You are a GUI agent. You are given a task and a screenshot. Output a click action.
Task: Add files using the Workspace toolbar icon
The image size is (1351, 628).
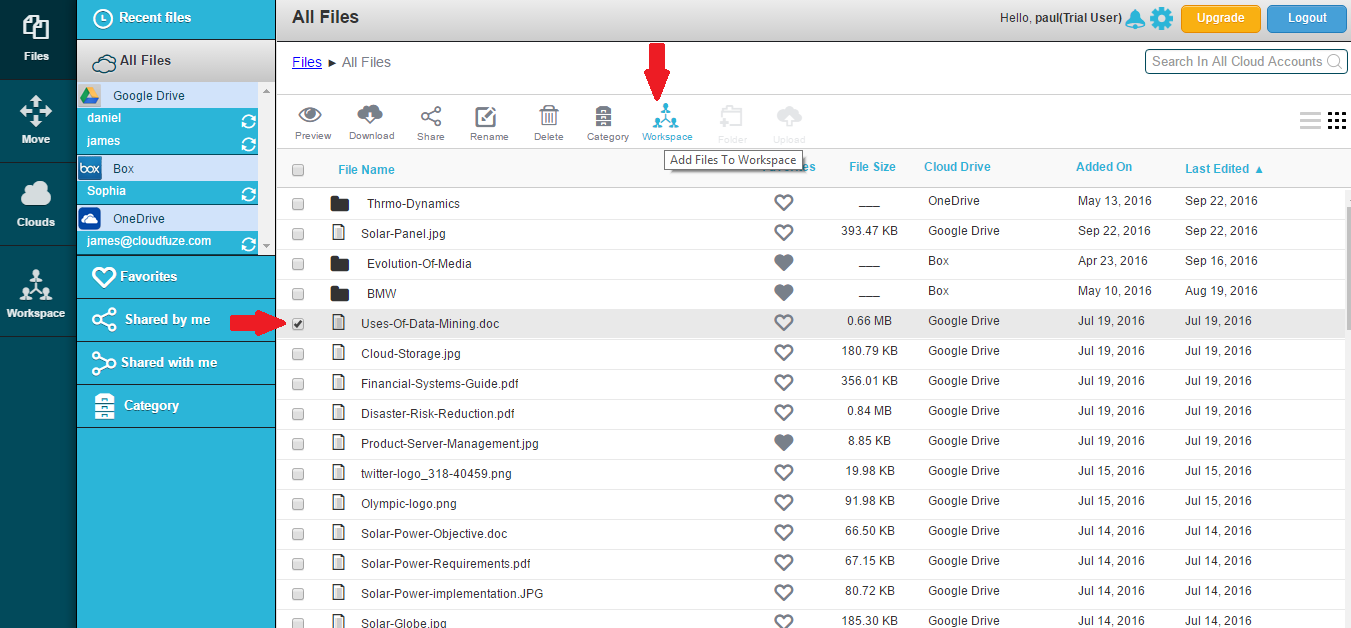pyautogui.click(x=666, y=116)
